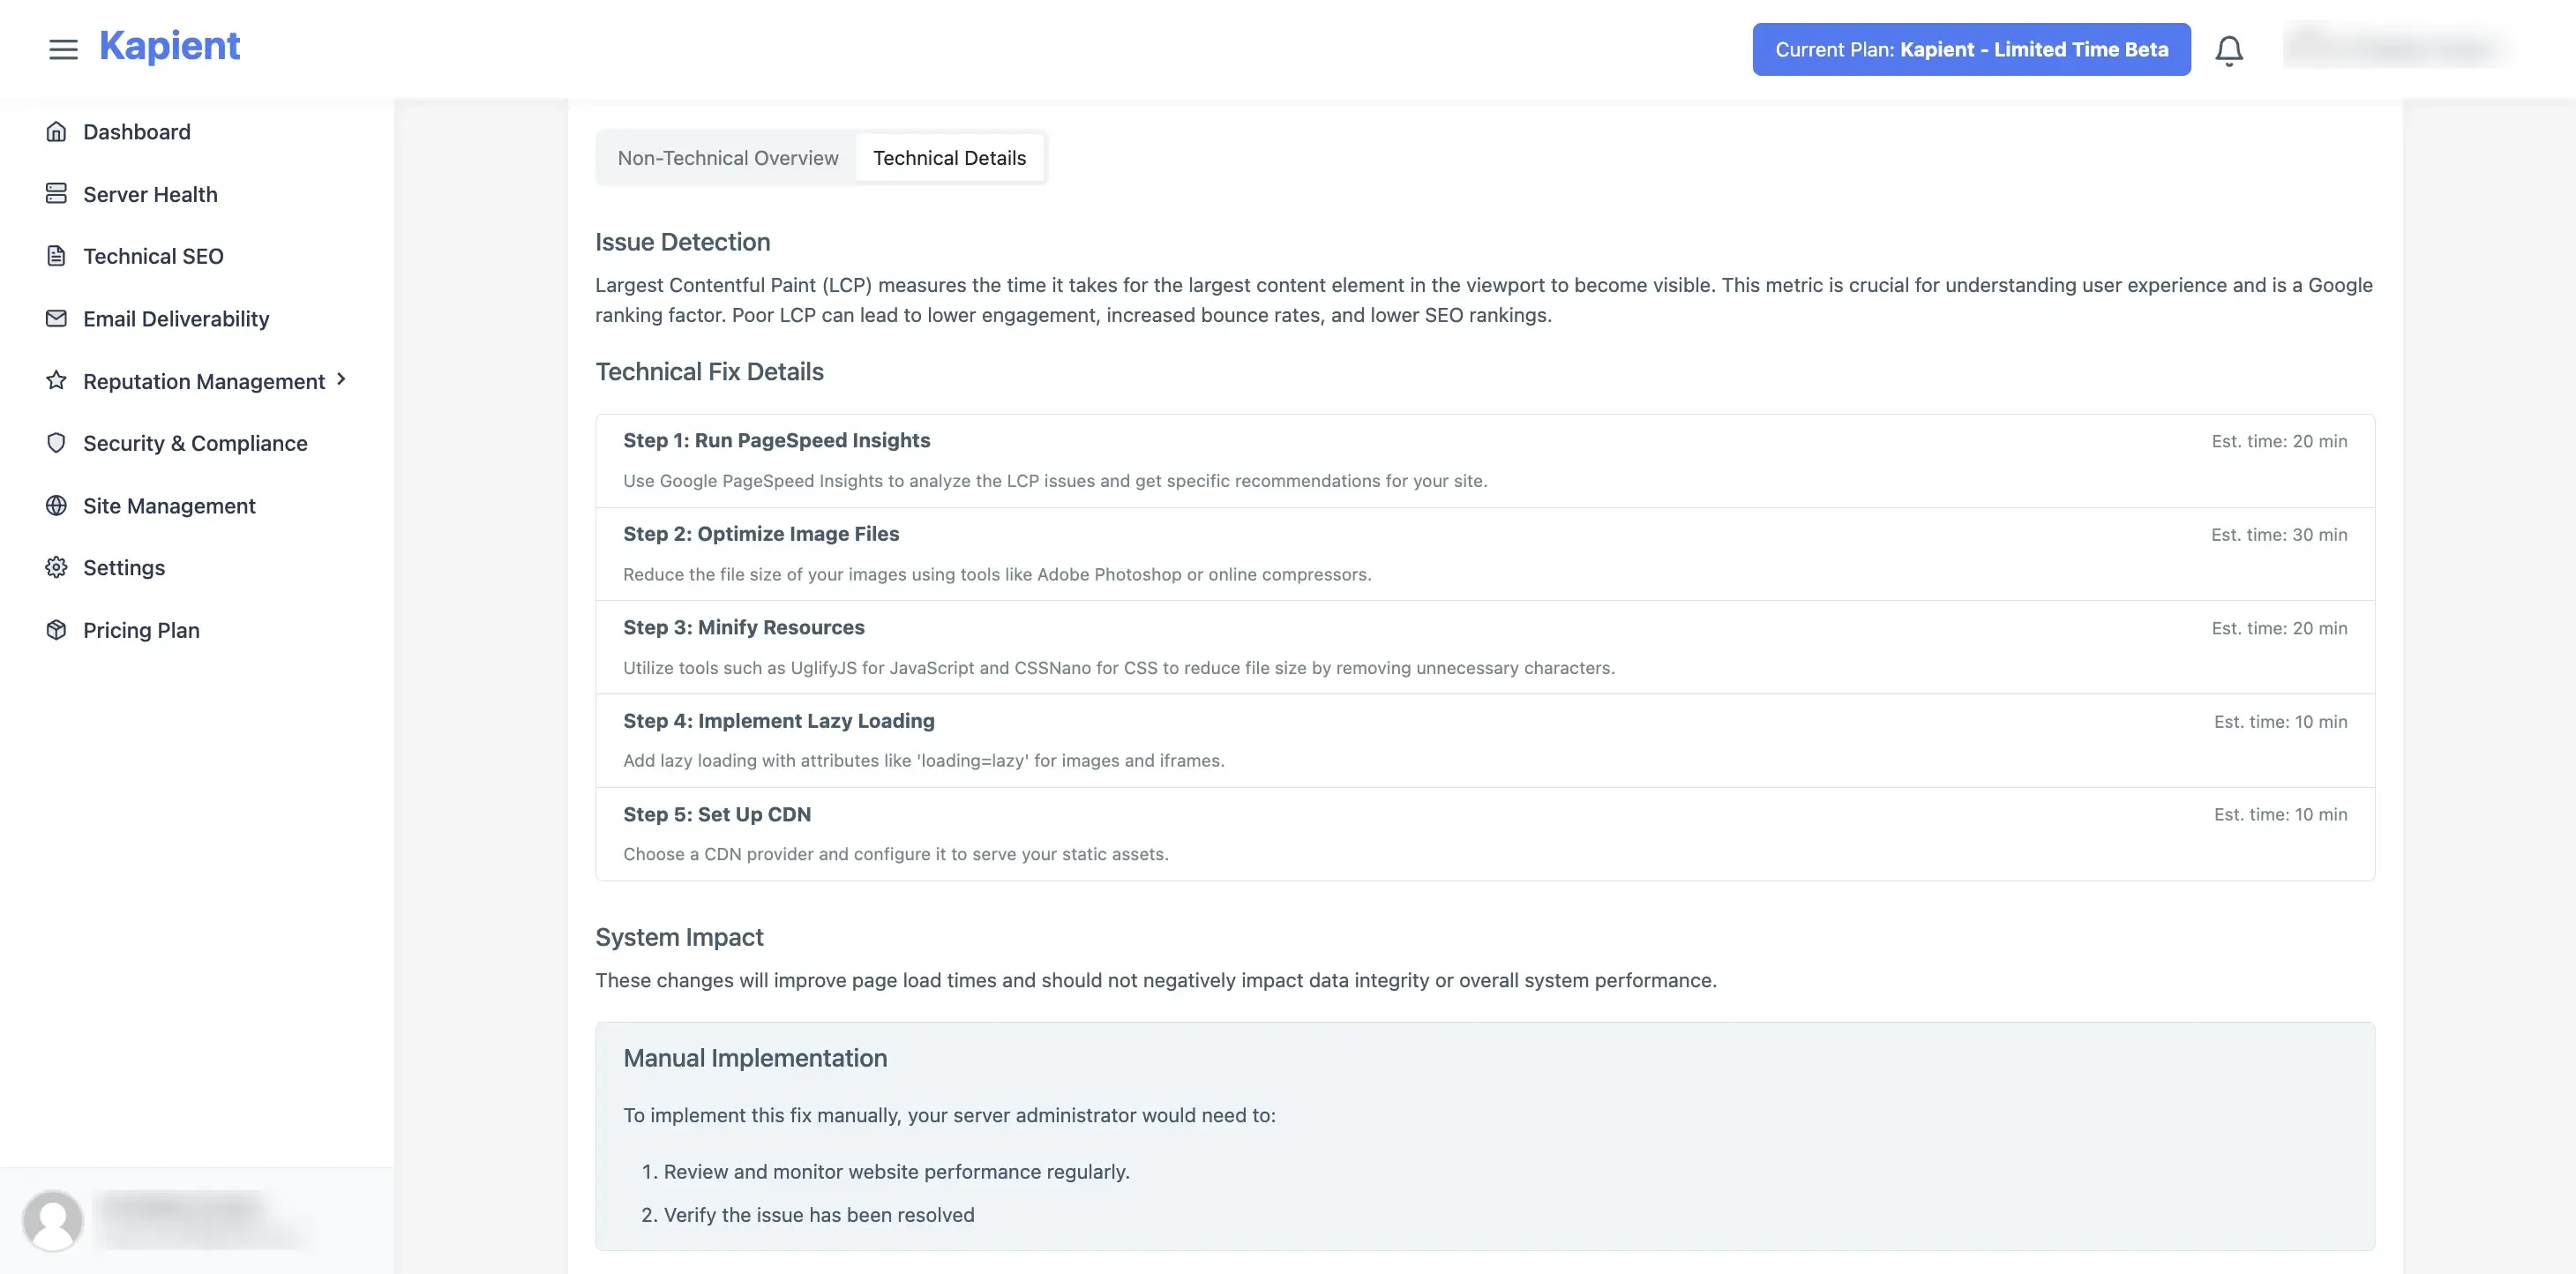The image size is (2576, 1274).
Task: Click the Settings gear icon
Action: pyautogui.click(x=56, y=567)
